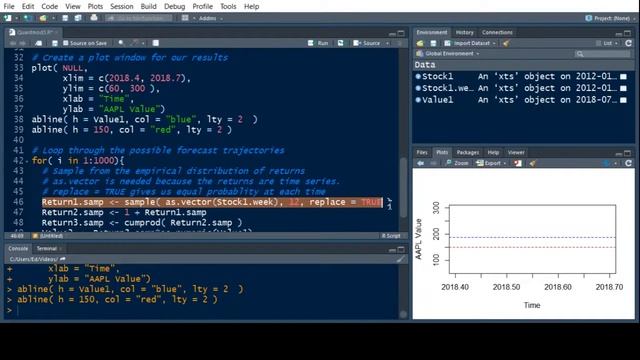Viewport: 640px width, 360px height.
Task: Open the Export plot dropdown
Action: pyautogui.click(x=491, y=163)
